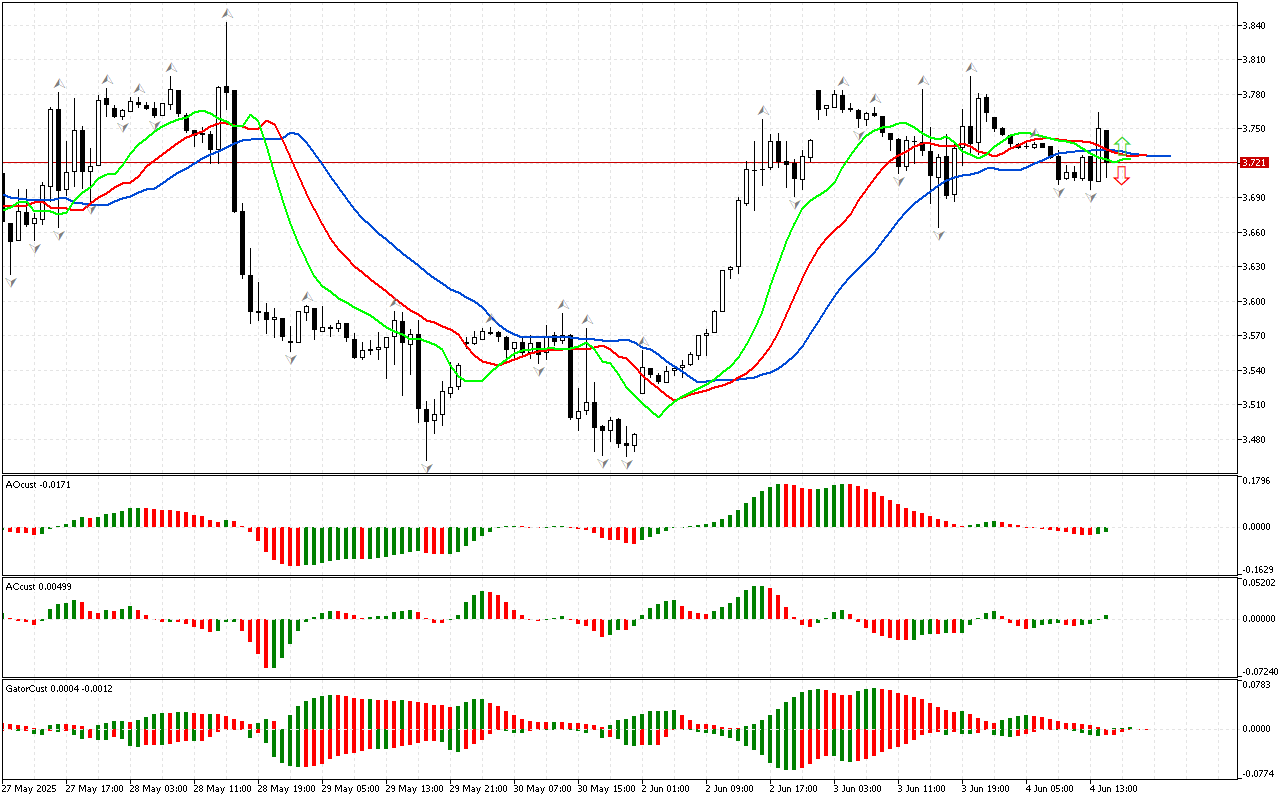
Task: Click the right tip of blue Alligator line
Action: pyautogui.click(x=1170, y=156)
